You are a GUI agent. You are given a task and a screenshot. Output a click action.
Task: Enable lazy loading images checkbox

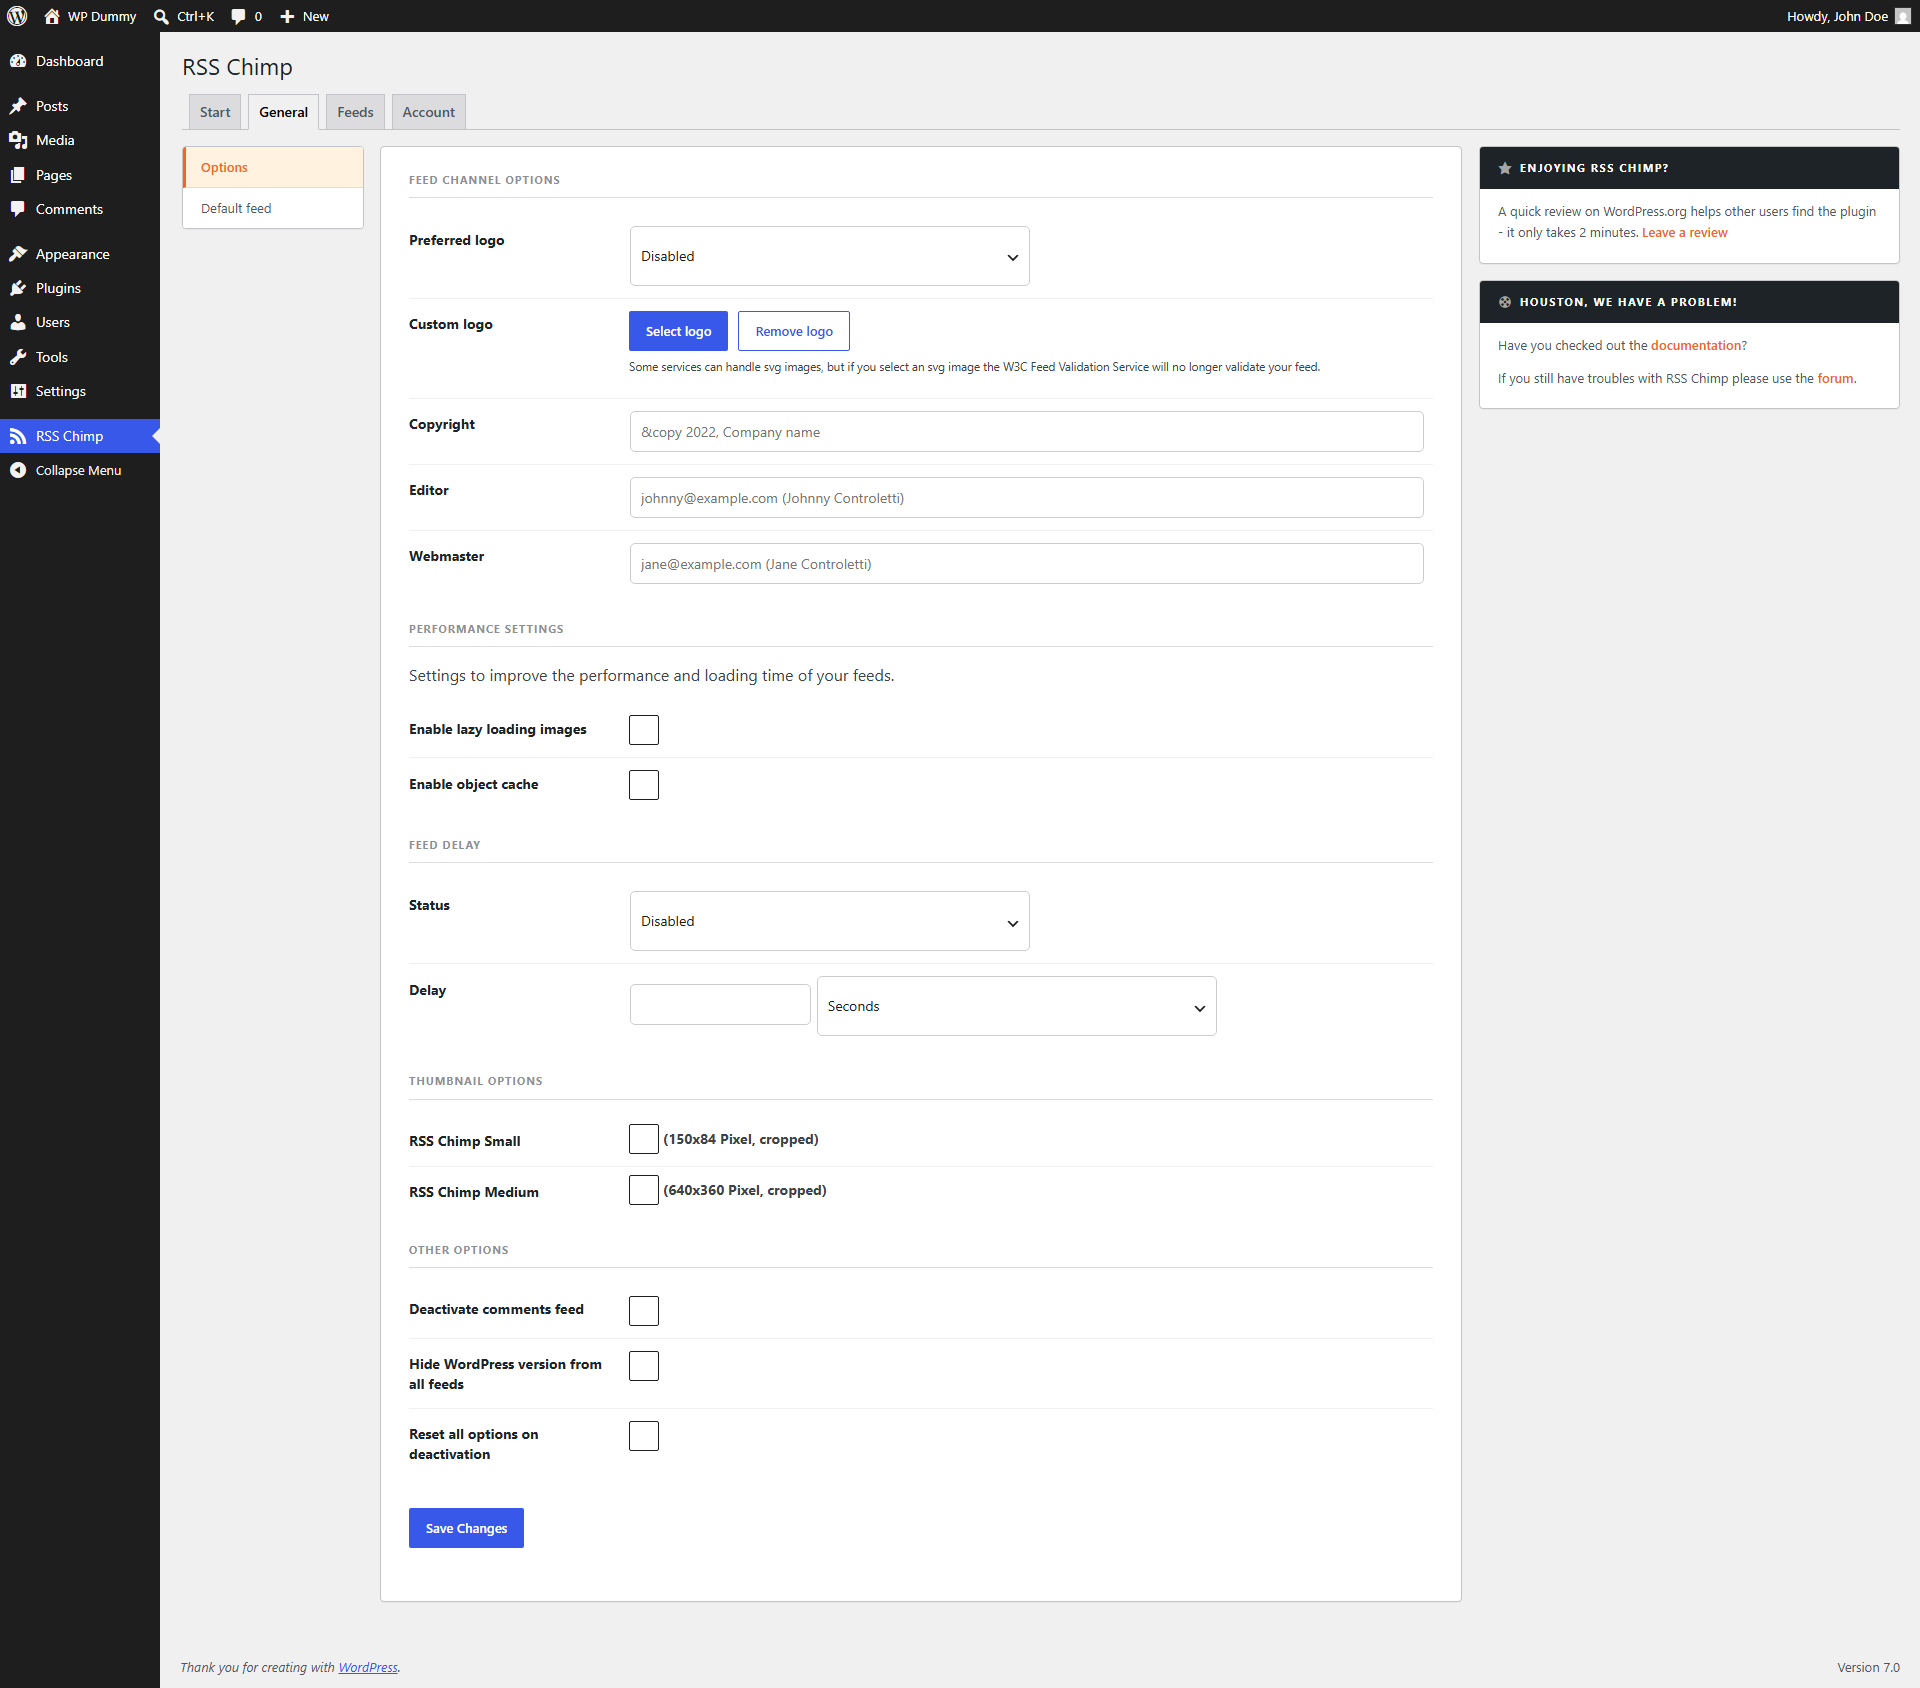644,730
